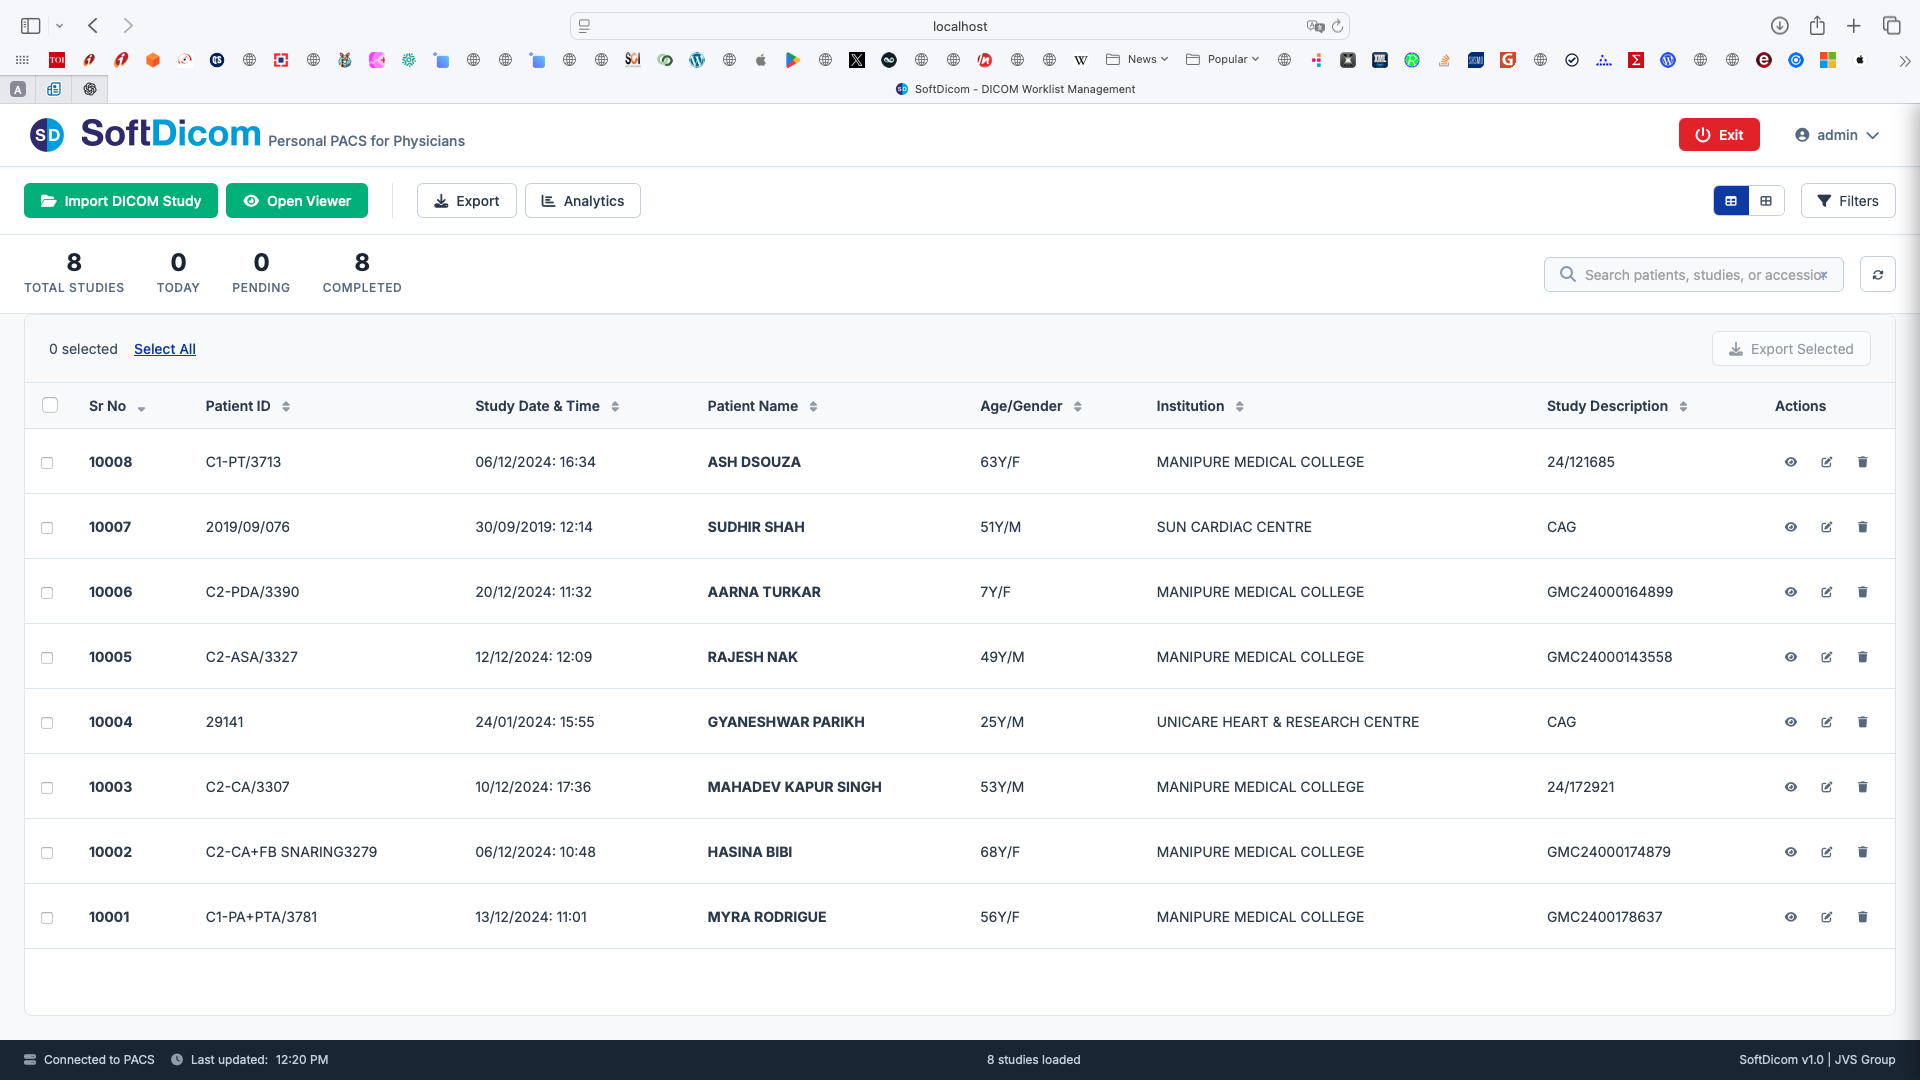View study for ASH DSOUZA with eye icon
Viewport: 1920px width, 1080px height.
[1790, 462]
